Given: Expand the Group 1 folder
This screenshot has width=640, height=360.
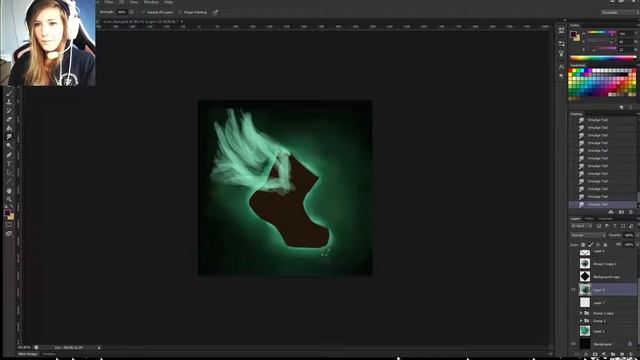Looking at the screenshot, I should click(x=581, y=321).
